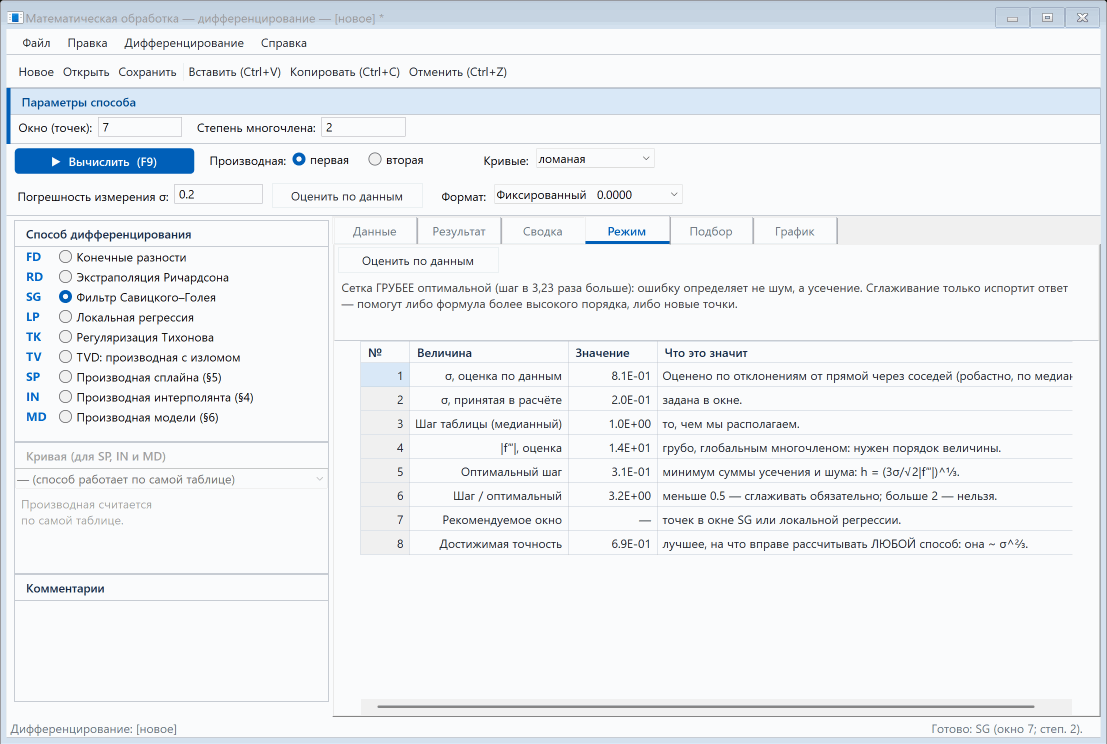Image resolution: width=1107 pixels, height=744 pixels.
Task: Click Новое in the toolbar
Action: (x=36, y=72)
